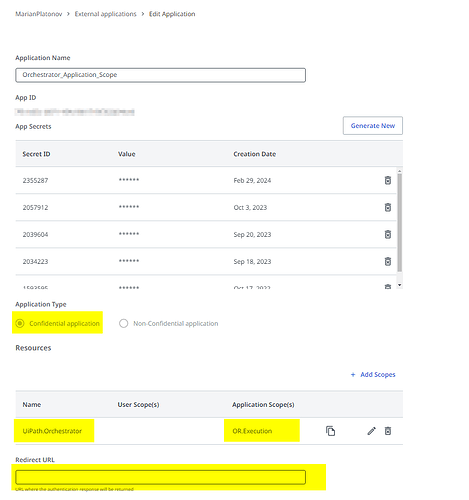The height and width of the screenshot is (500, 469).
Task: Open the External applications breadcrumb
Action: [106, 14]
